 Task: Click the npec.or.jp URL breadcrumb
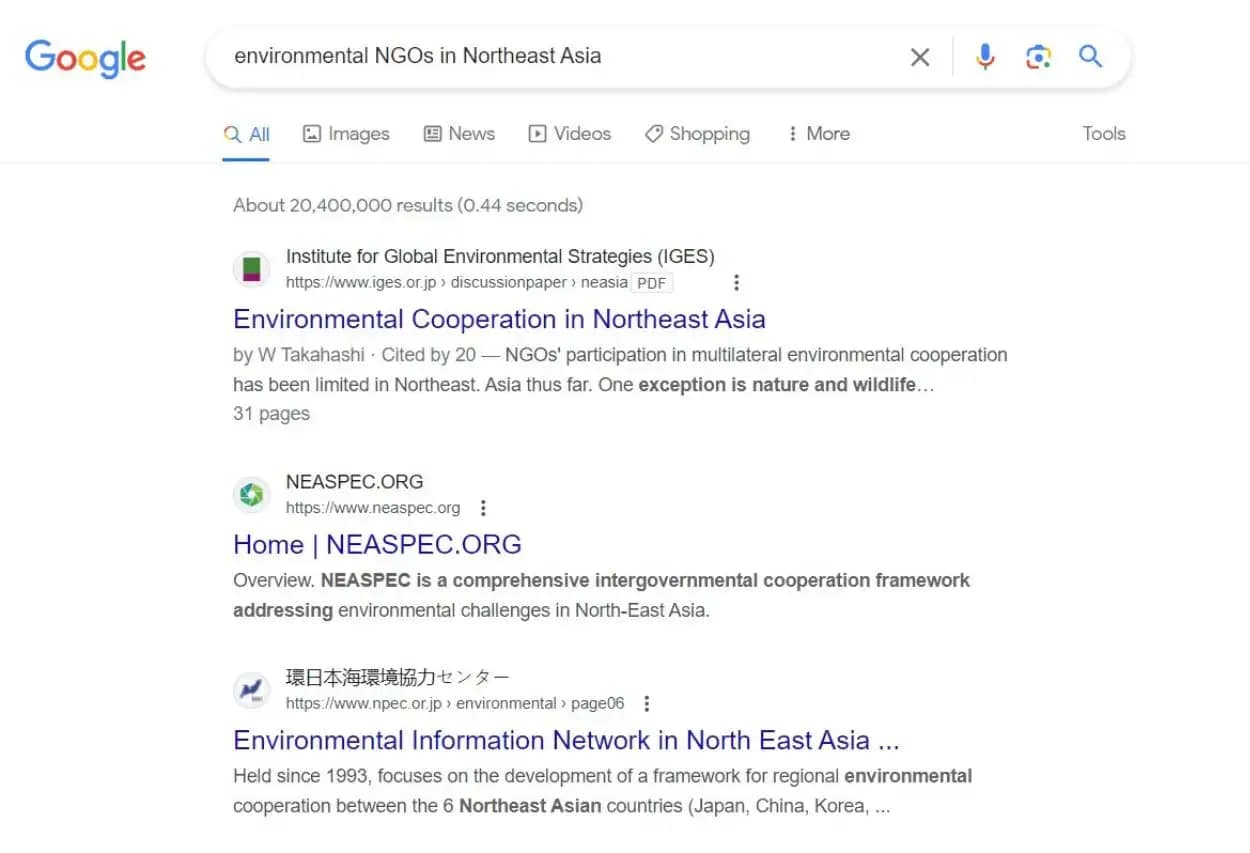(455, 704)
